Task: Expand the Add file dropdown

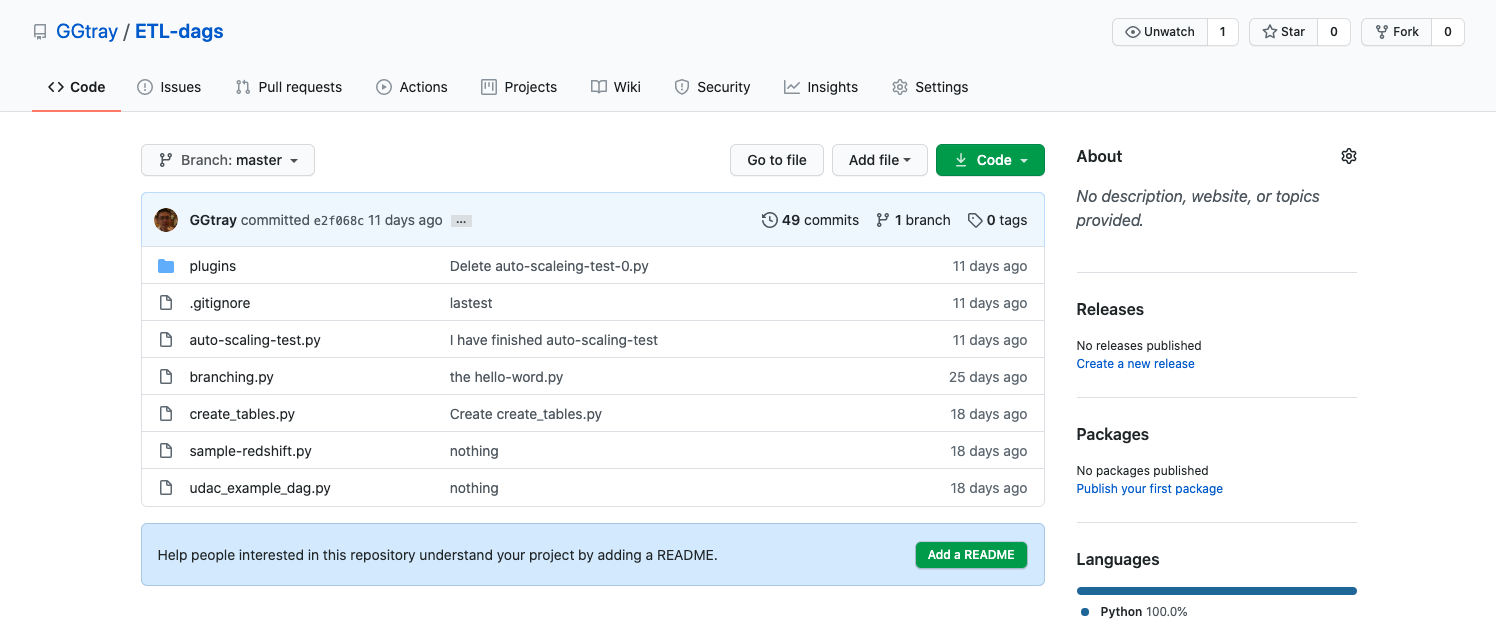Action: 880,160
